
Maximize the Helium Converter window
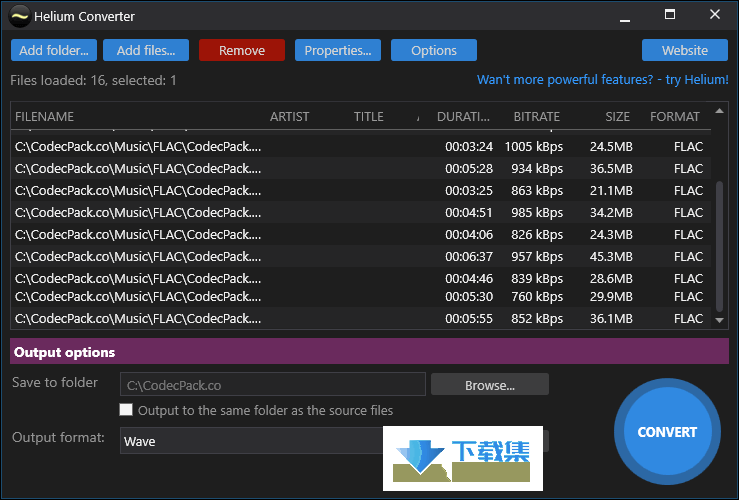[x=670, y=15]
